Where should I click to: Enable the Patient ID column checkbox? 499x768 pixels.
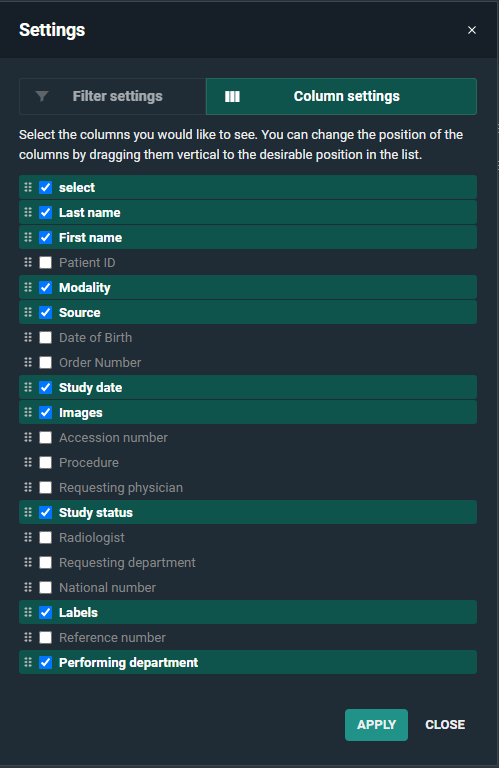tap(46, 263)
